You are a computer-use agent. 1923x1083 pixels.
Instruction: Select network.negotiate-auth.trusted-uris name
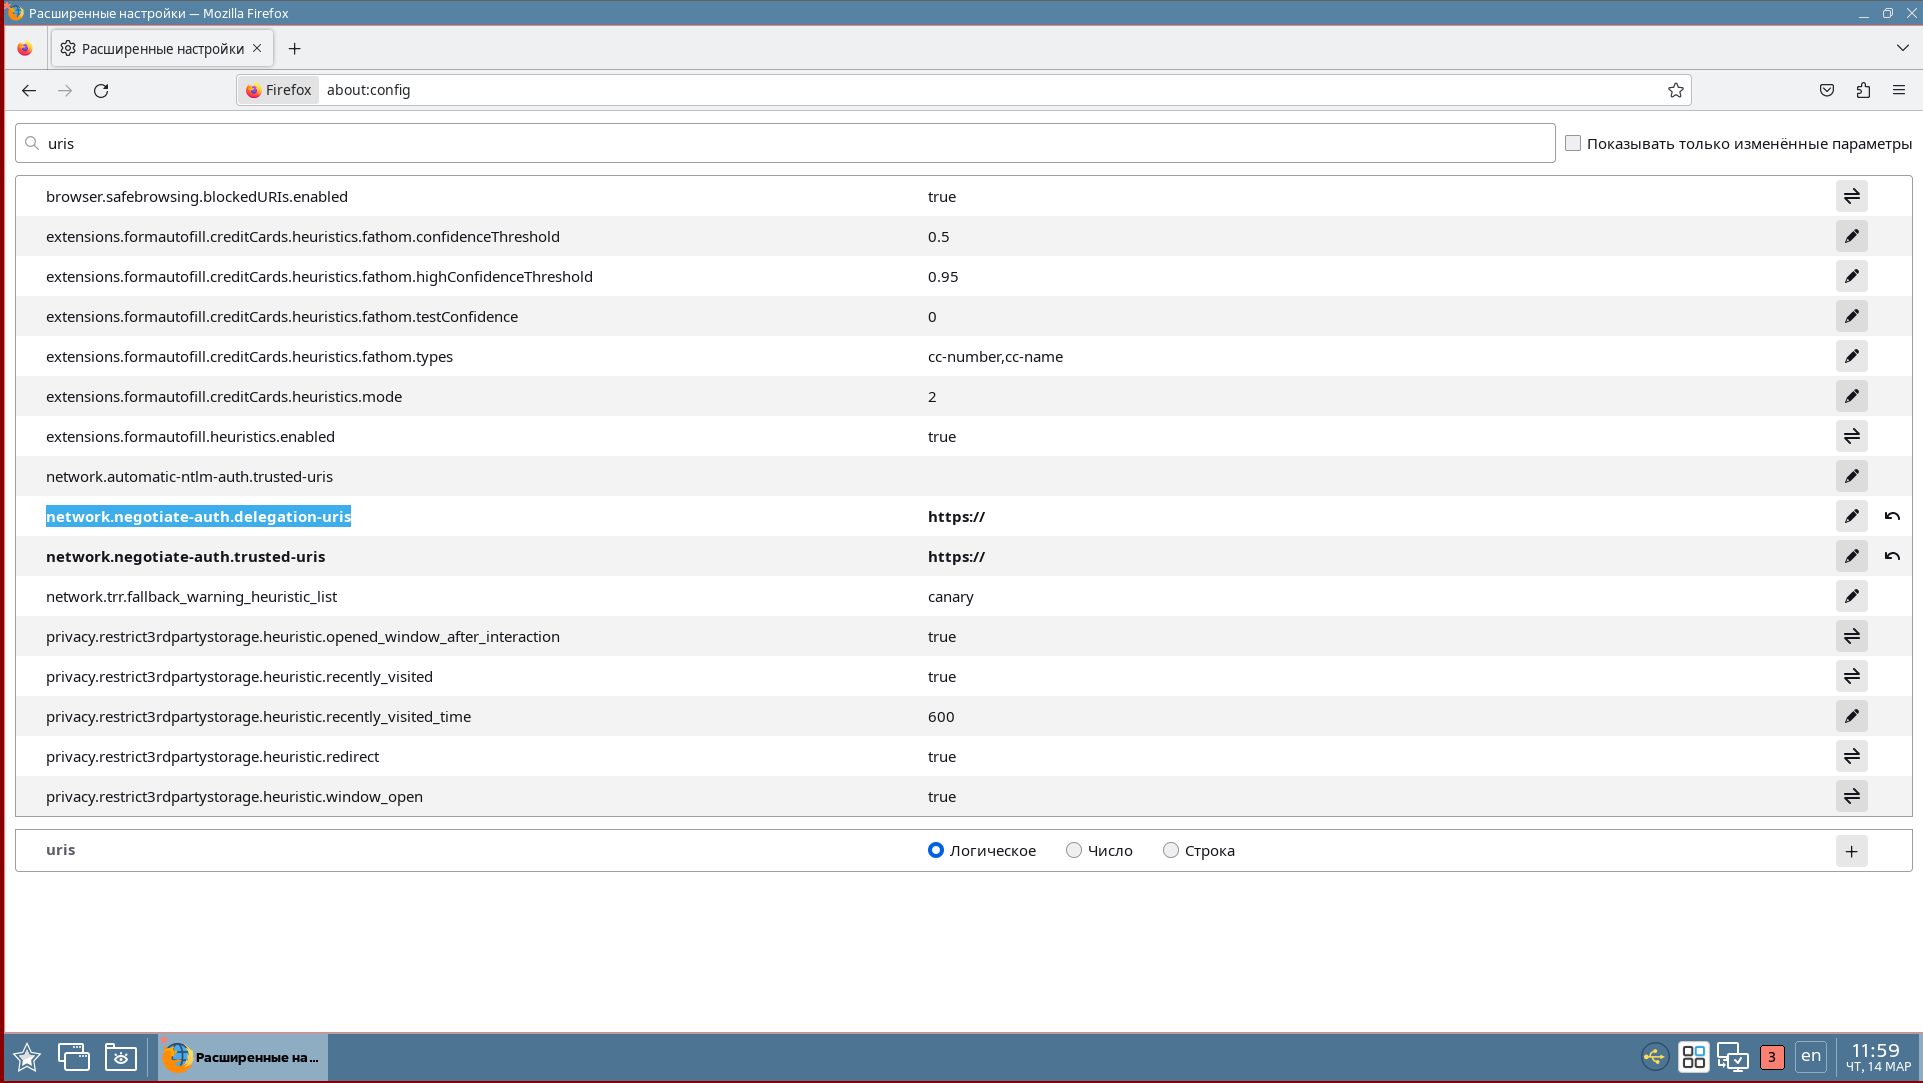pos(185,556)
